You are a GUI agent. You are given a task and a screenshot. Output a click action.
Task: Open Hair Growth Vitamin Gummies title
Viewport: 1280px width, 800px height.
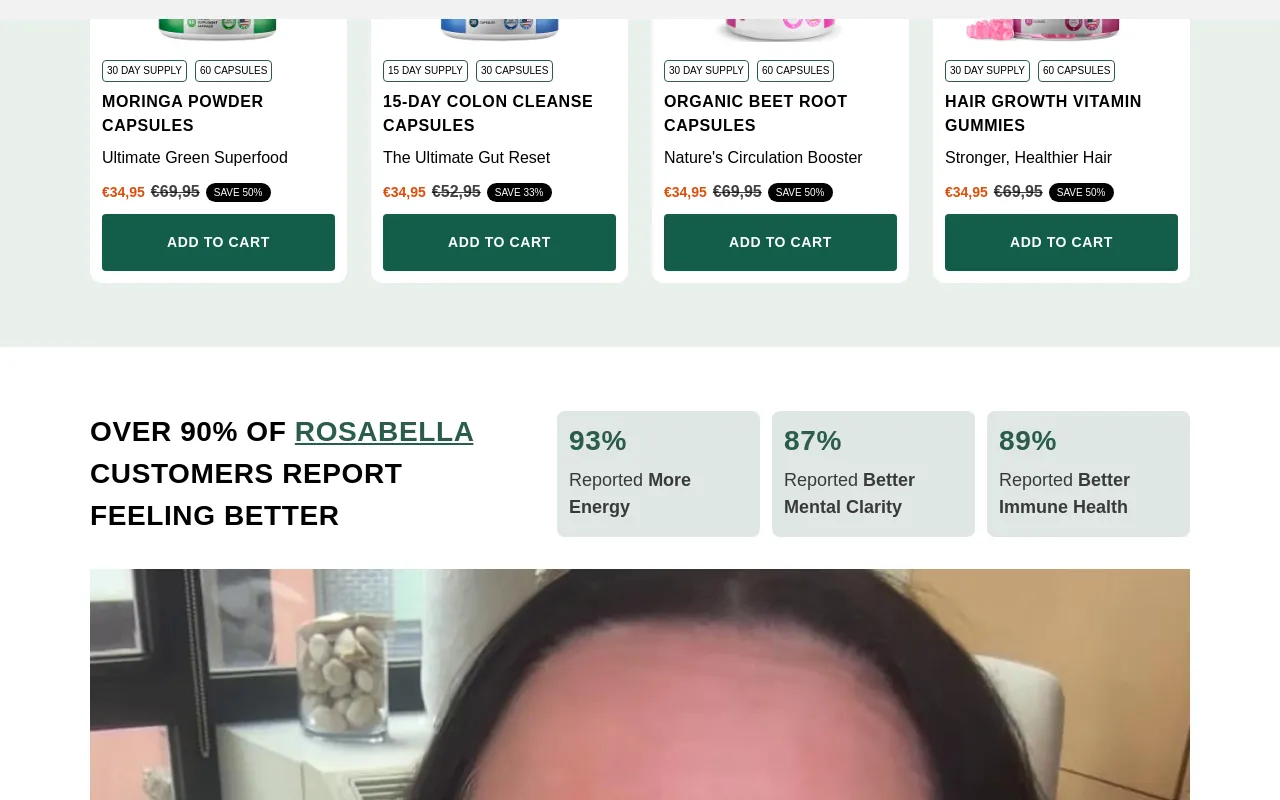click(1043, 114)
